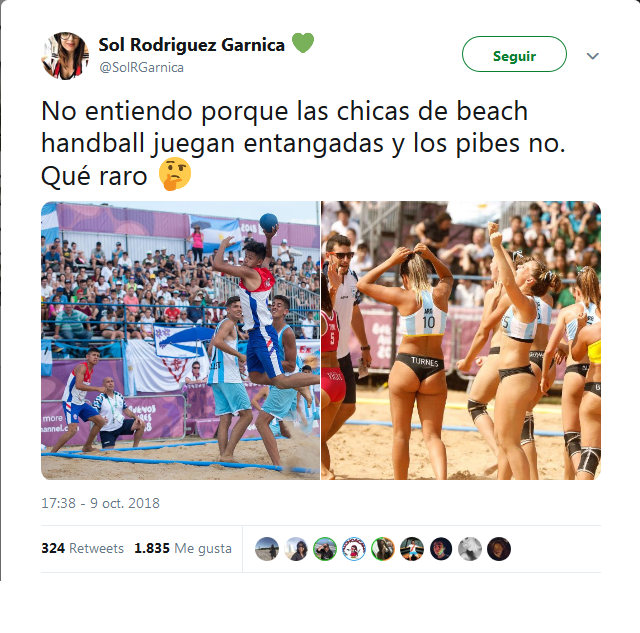Open the fourth liker avatar with cartoon logo
640x633 pixels.
[x=354, y=549]
